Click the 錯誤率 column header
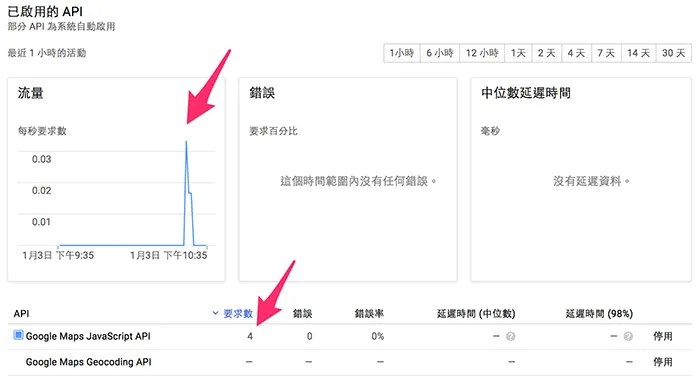This screenshot has width=700, height=379. pyautogui.click(x=369, y=314)
